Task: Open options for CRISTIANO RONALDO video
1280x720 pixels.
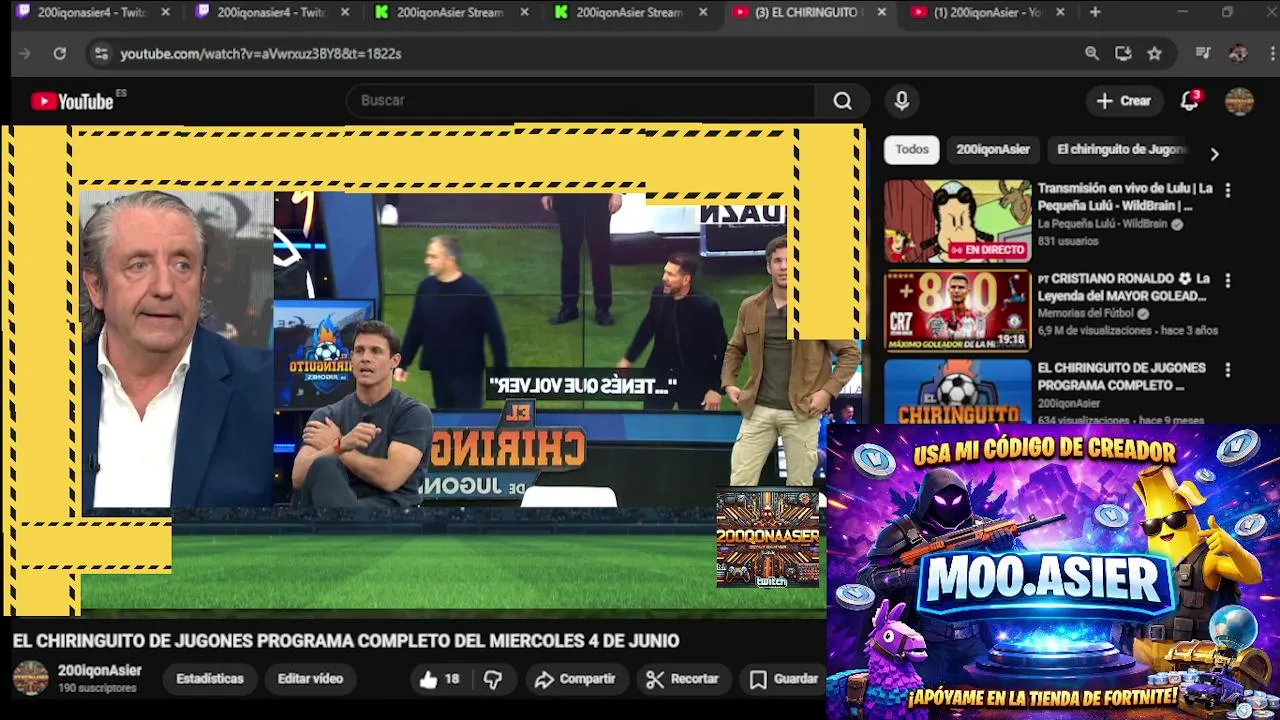Action: tap(1227, 281)
